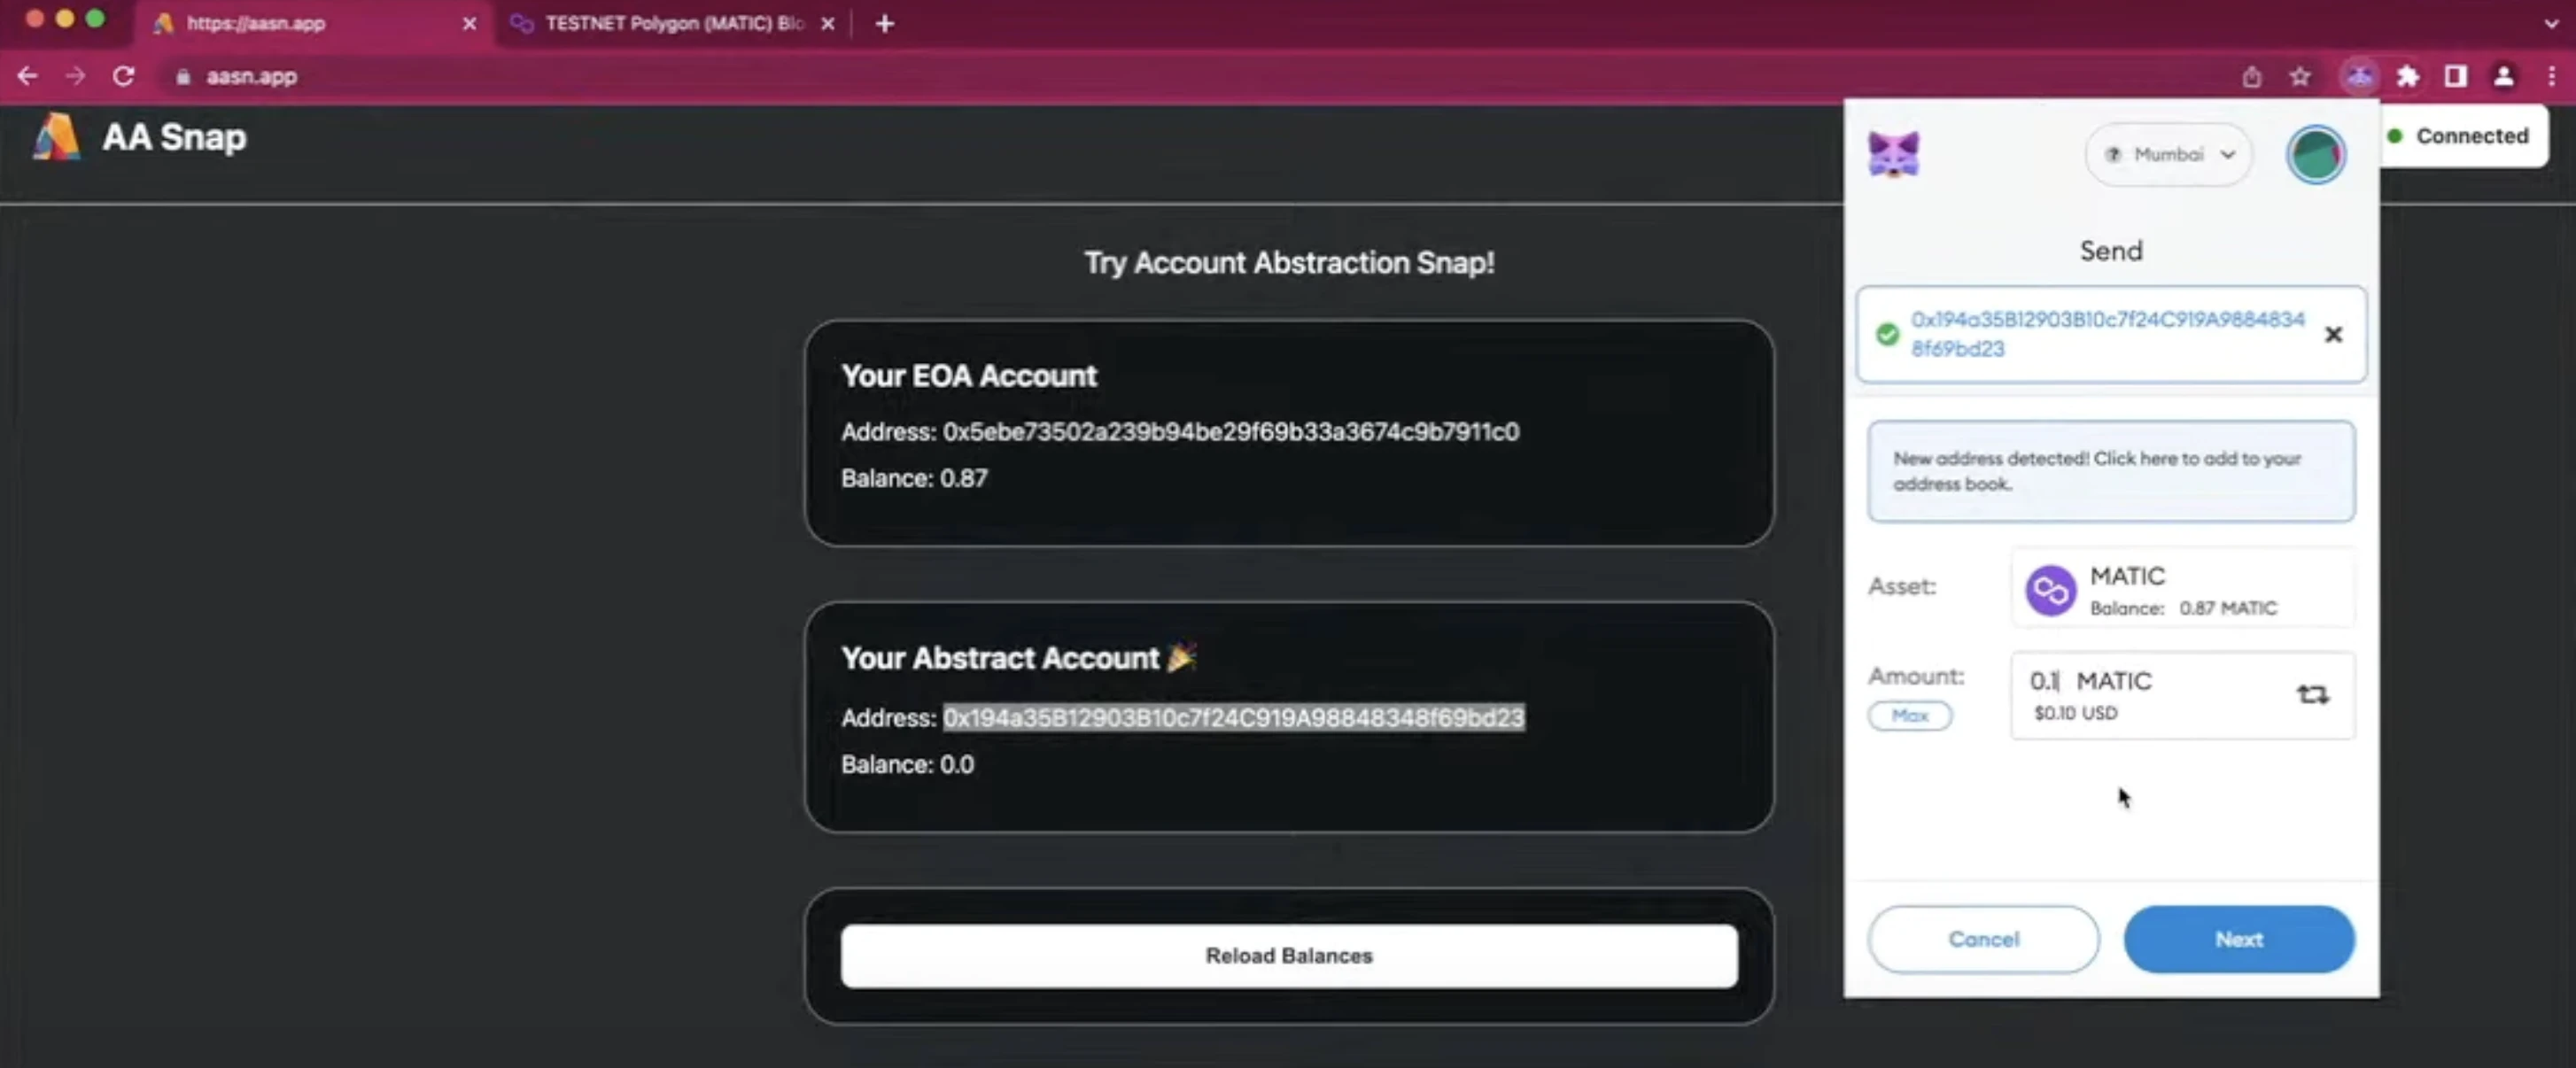This screenshot has width=2576, height=1068.
Task: Click the MetaMask fox icon
Action: click(x=1894, y=153)
